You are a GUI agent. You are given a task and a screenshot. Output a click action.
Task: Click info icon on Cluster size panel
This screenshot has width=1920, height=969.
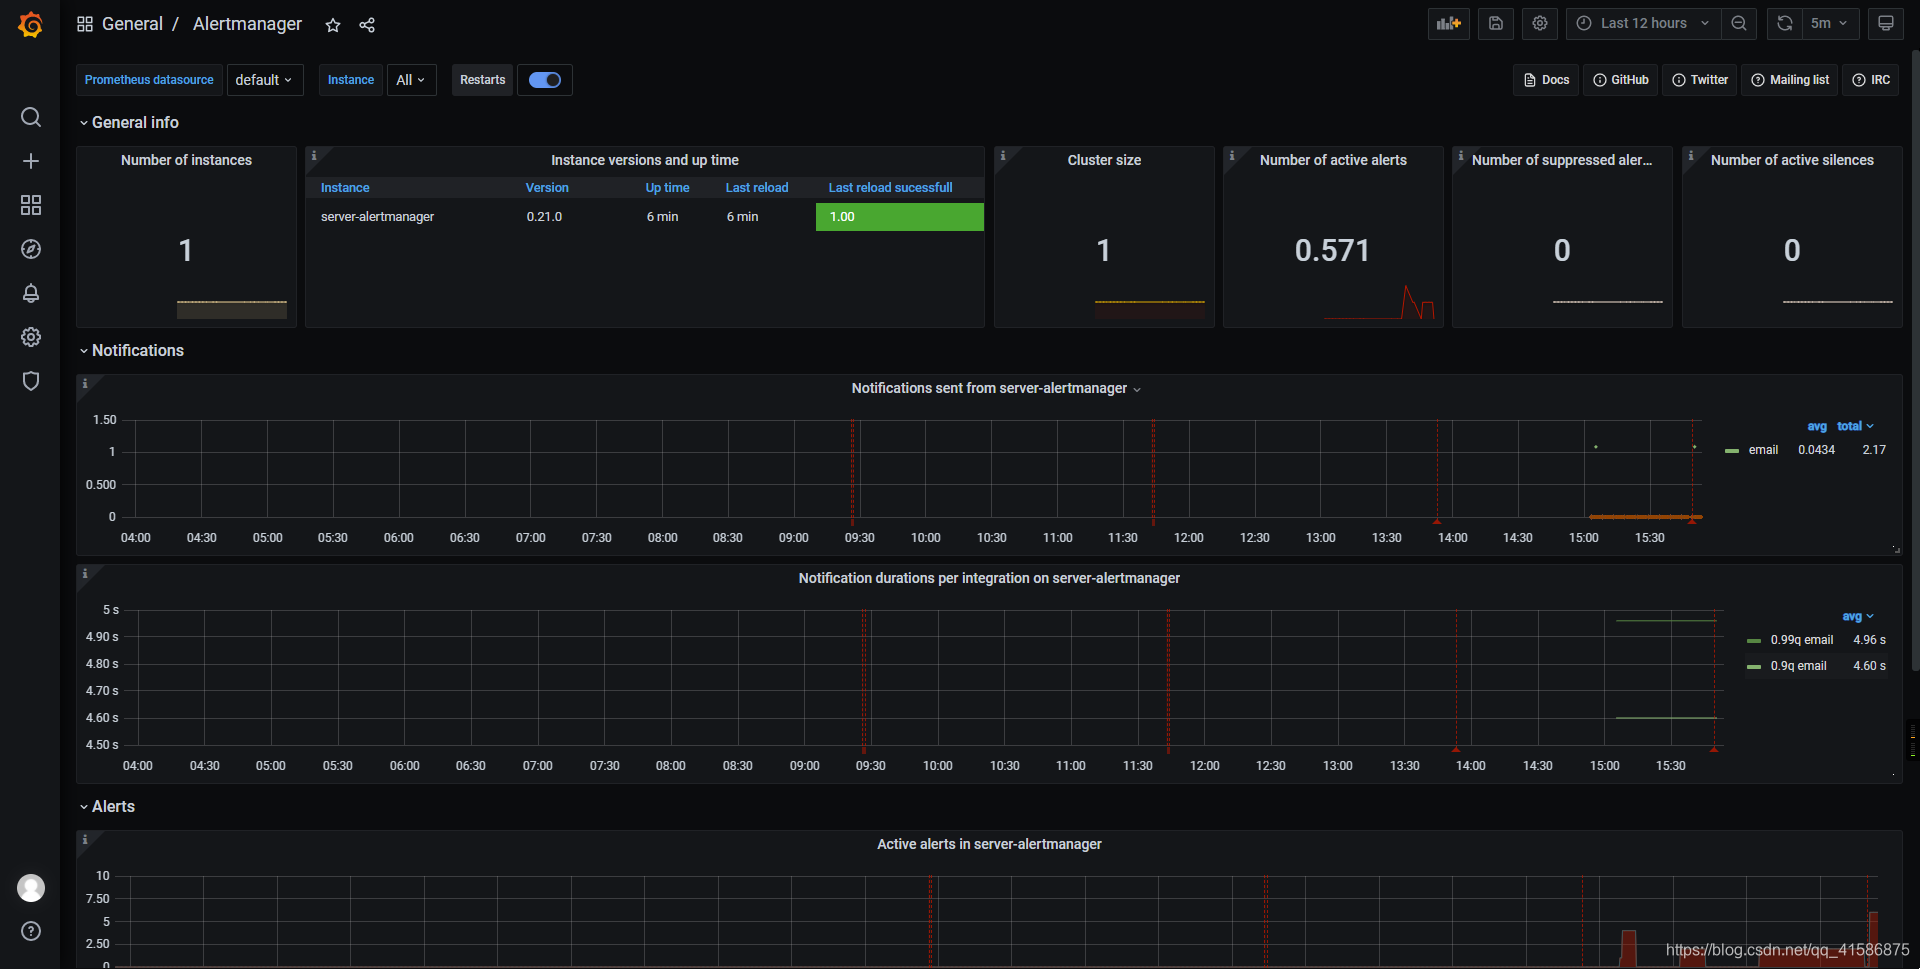(x=1003, y=156)
